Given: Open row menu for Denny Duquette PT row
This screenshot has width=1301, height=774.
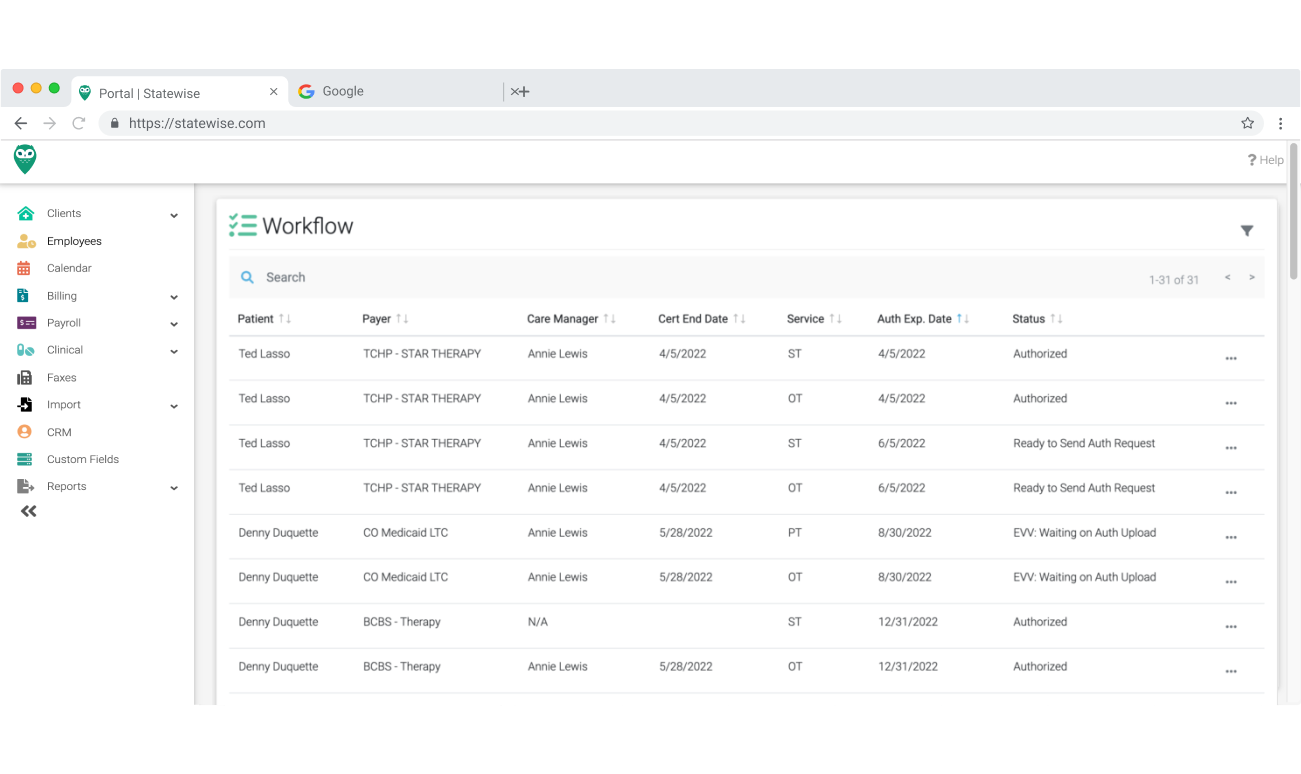Looking at the screenshot, I should (1231, 537).
